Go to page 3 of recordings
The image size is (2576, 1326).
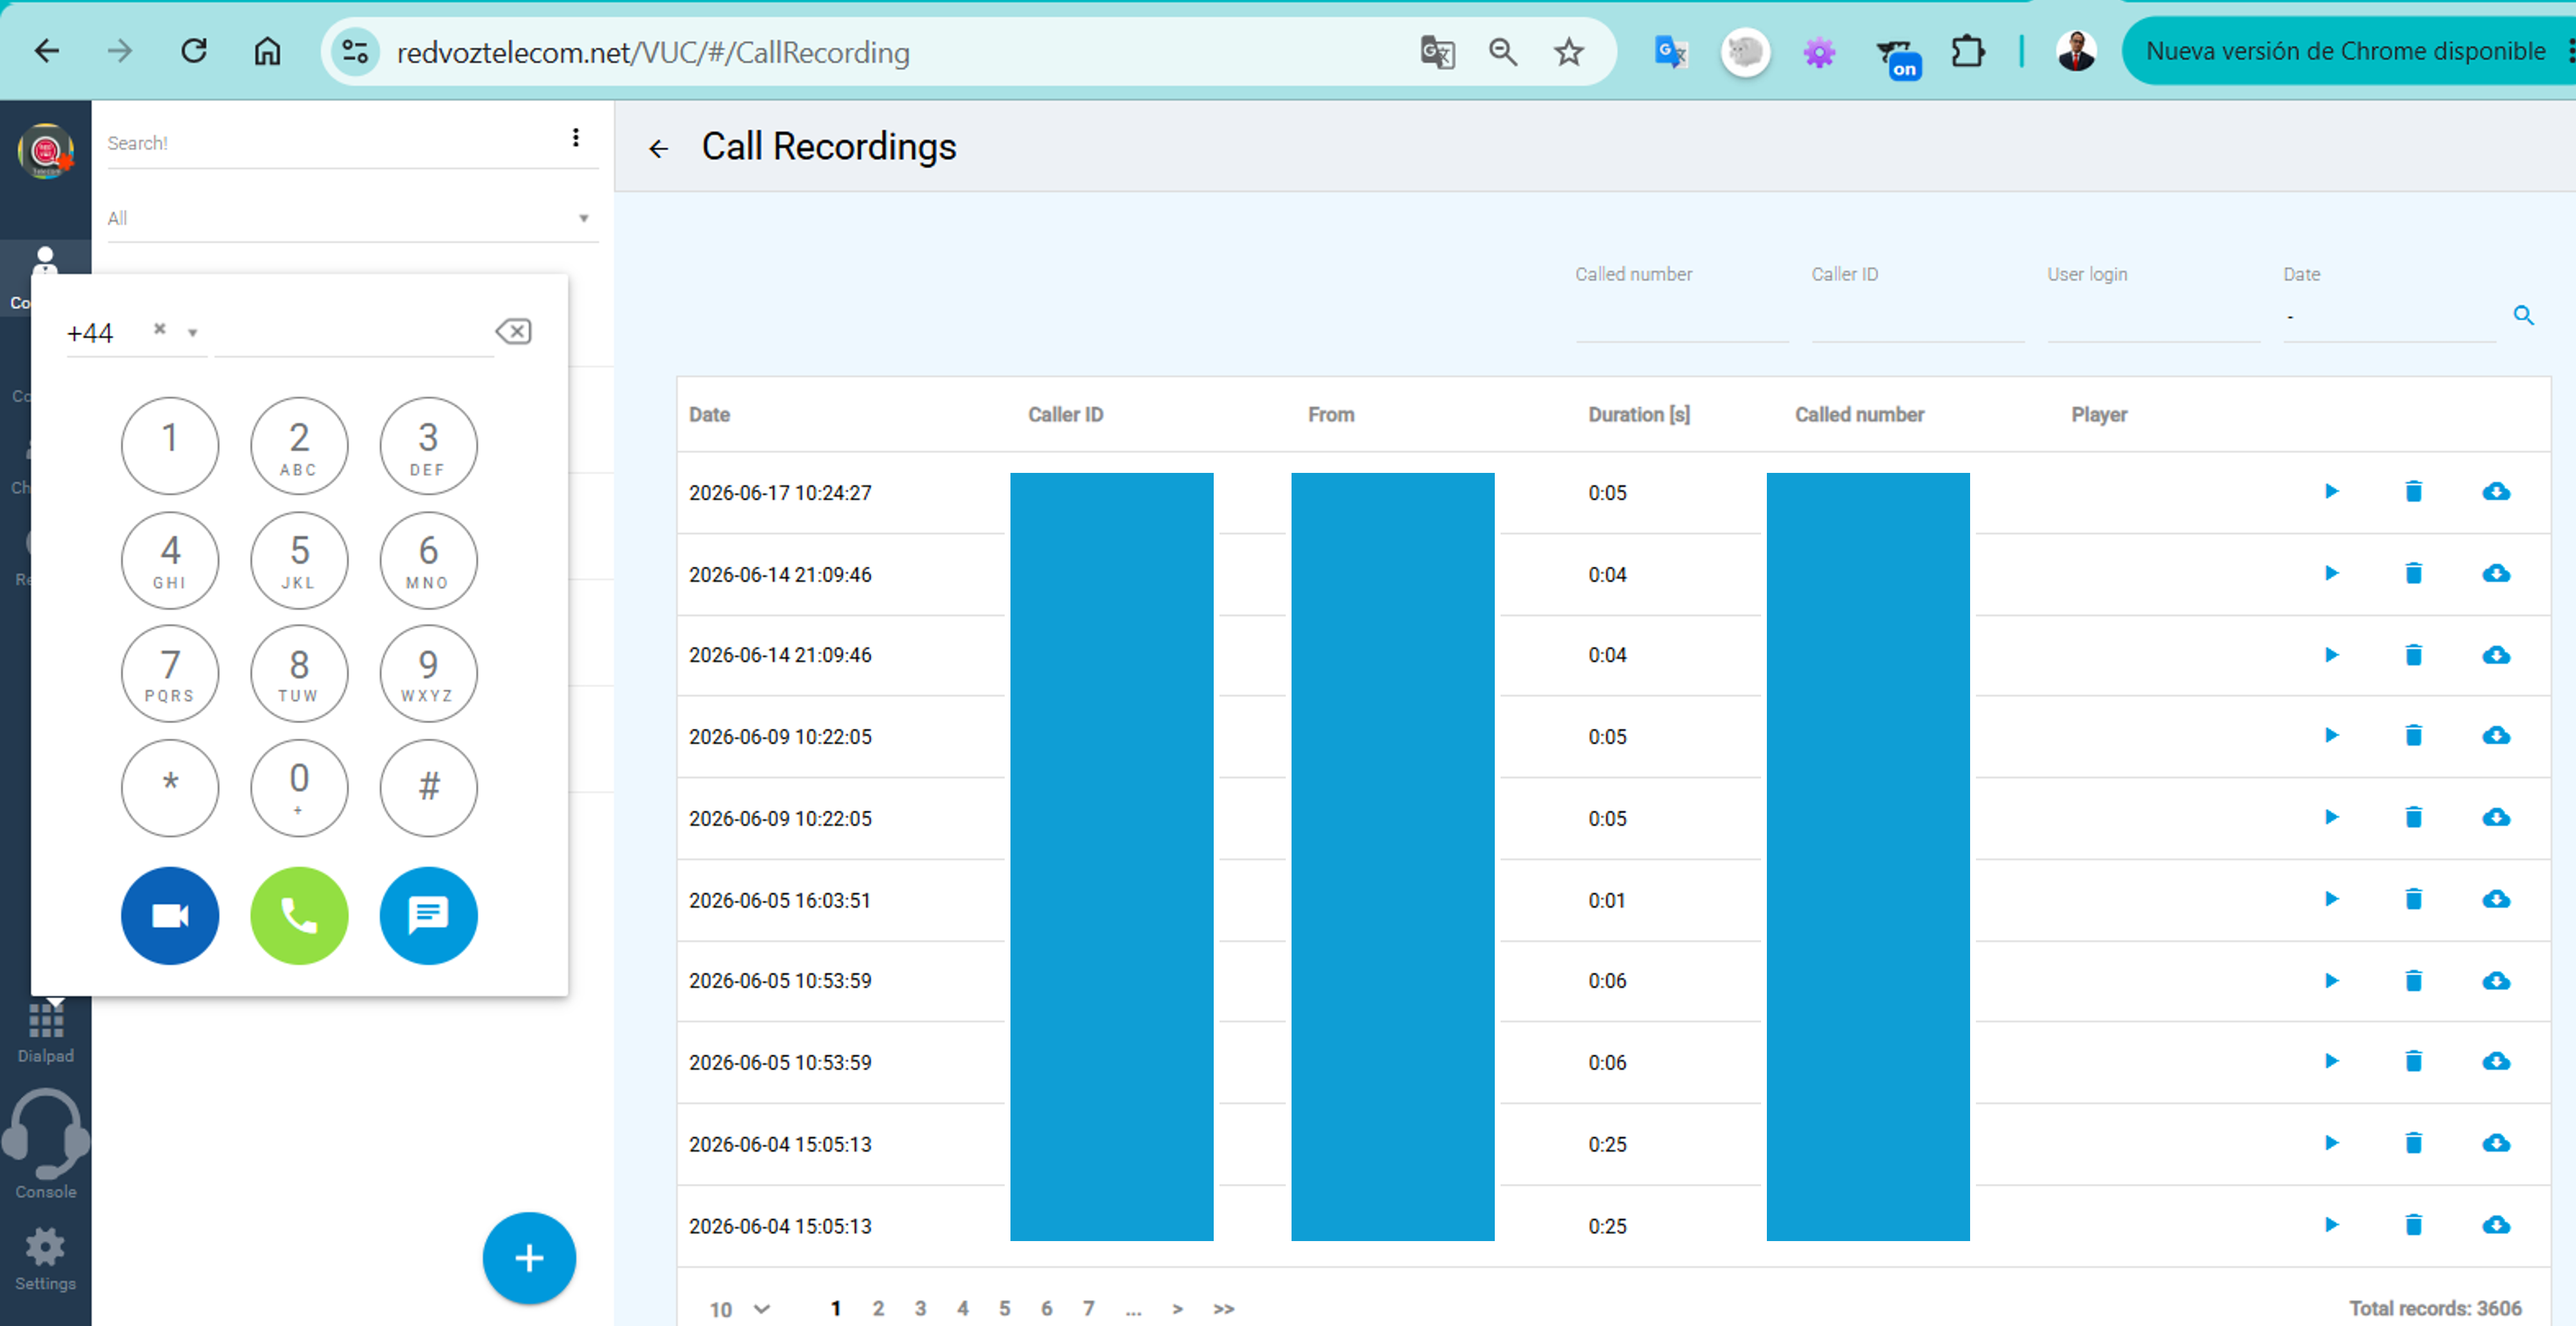[x=920, y=1308]
